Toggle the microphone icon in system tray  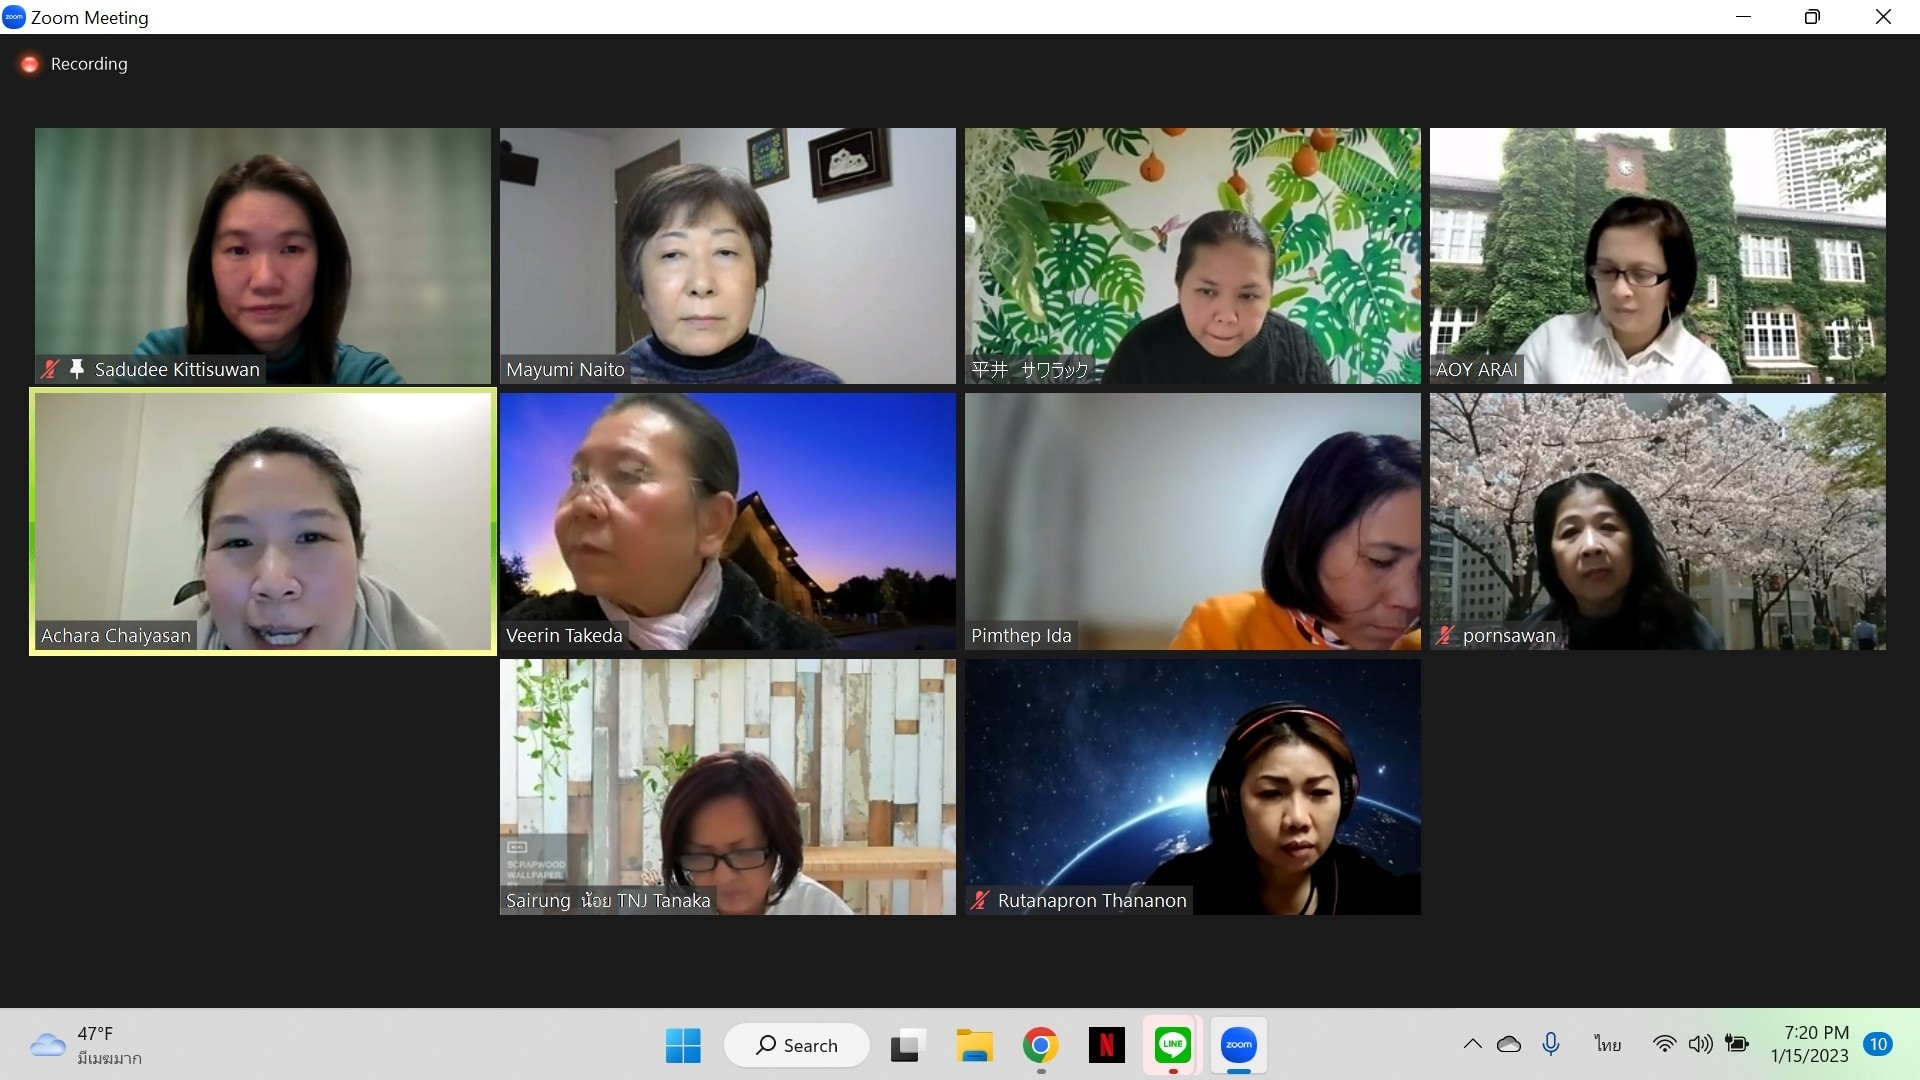click(1551, 1044)
